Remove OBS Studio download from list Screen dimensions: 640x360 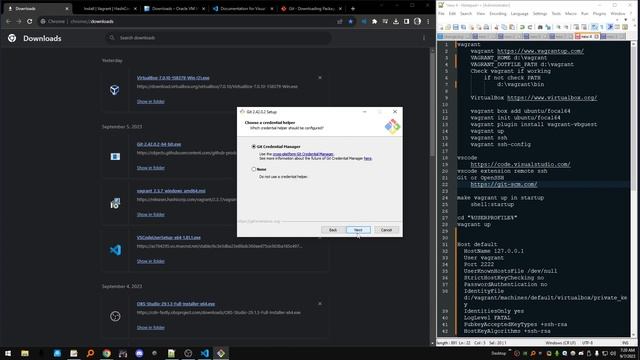pyautogui.click(x=320, y=304)
